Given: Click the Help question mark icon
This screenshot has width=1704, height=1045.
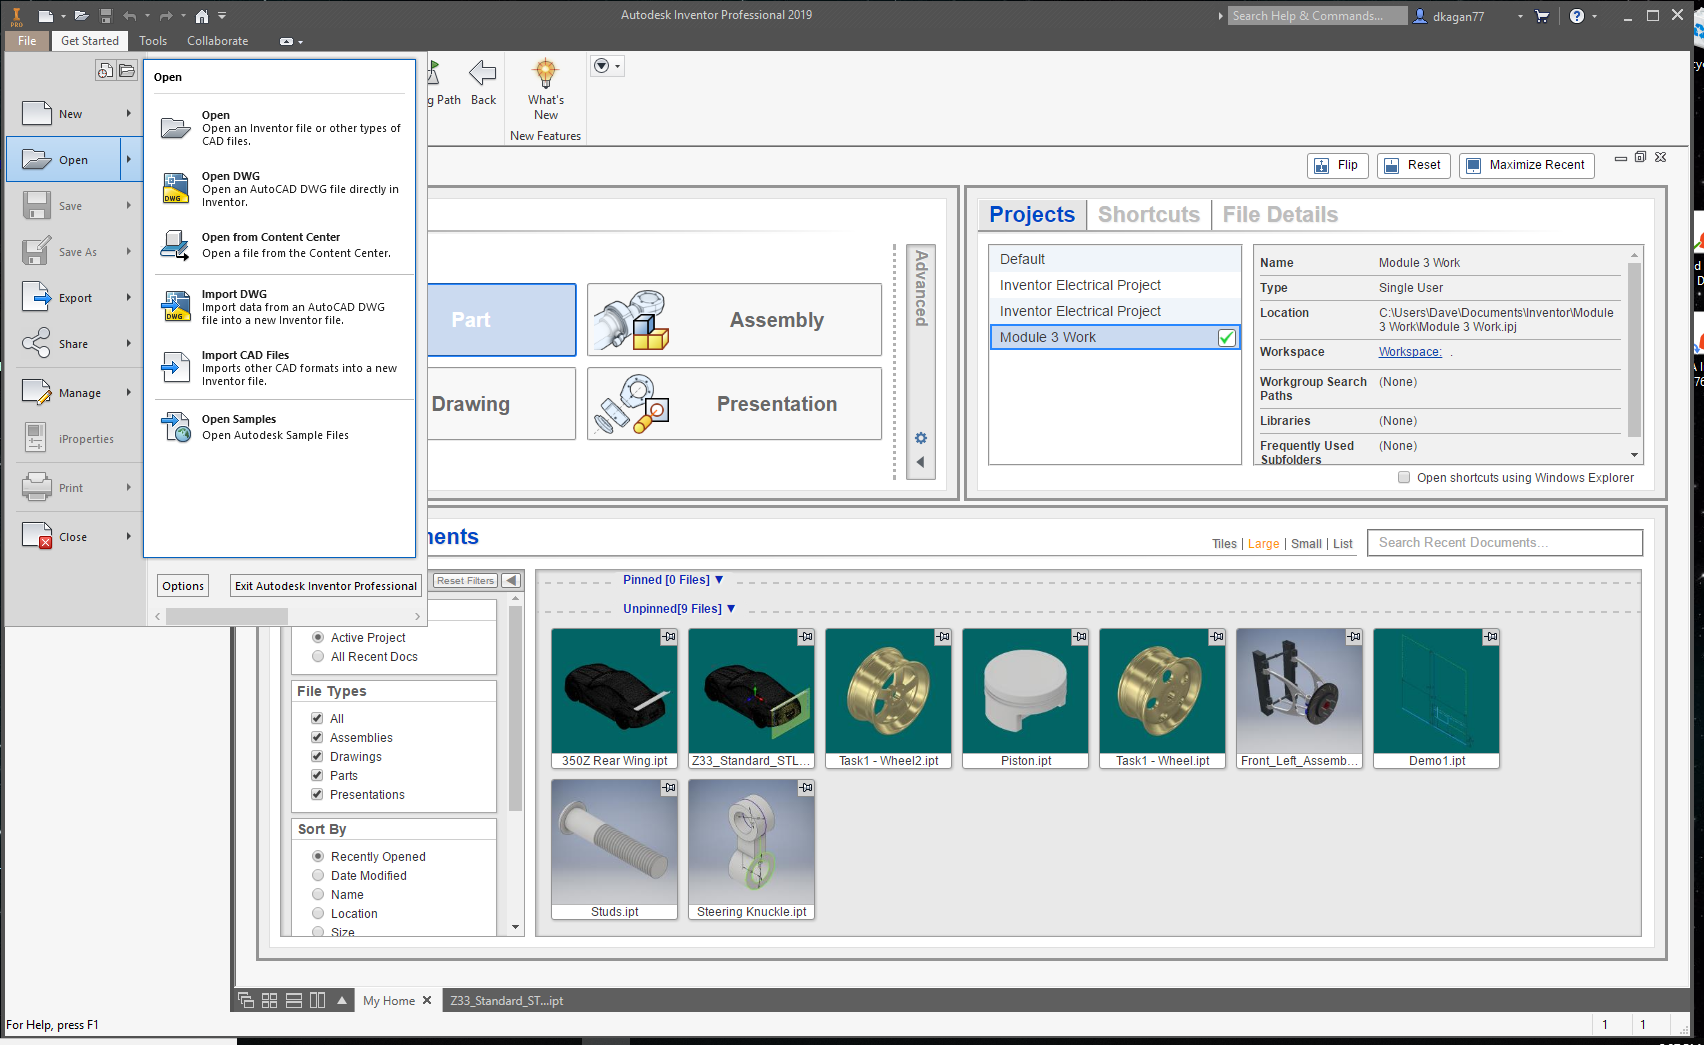Looking at the screenshot, I should click(x=1578, y=16).
